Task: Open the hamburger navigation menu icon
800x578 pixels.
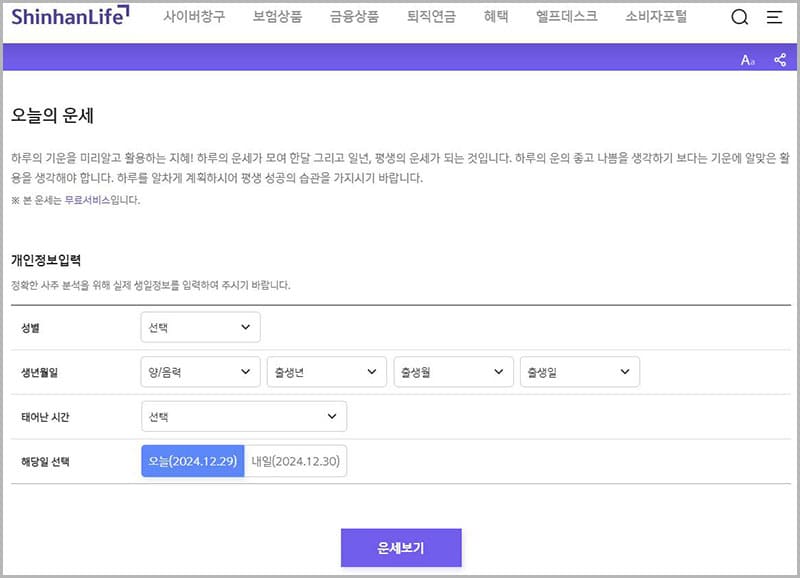Action: [773, 17]
